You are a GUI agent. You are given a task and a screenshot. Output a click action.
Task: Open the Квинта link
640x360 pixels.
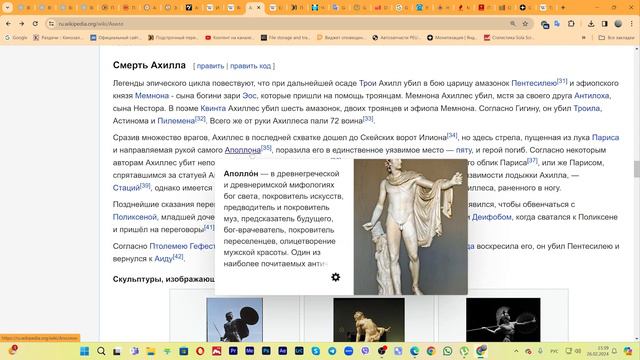tap(213, 108)
